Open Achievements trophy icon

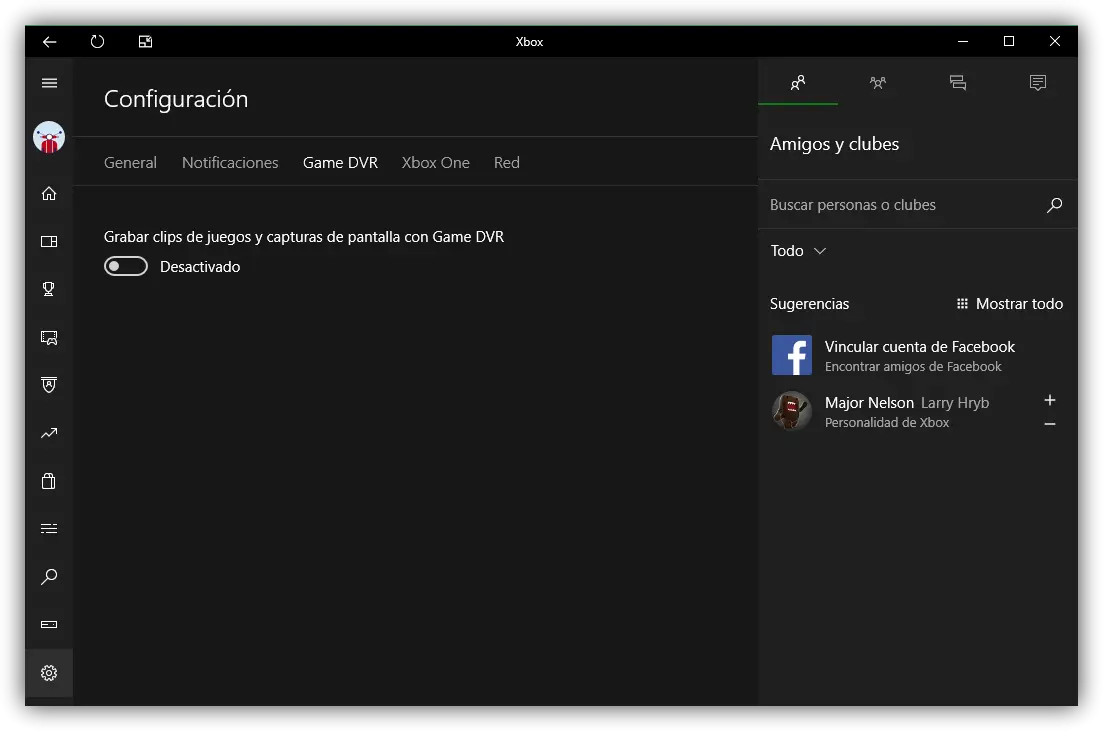[x=49, y=289]
